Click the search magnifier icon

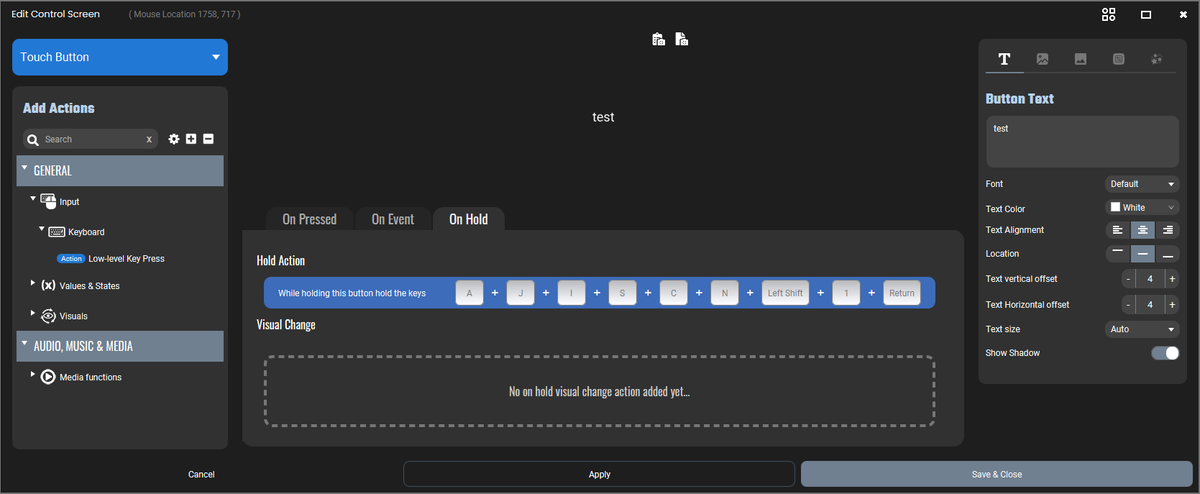[33, 139]
